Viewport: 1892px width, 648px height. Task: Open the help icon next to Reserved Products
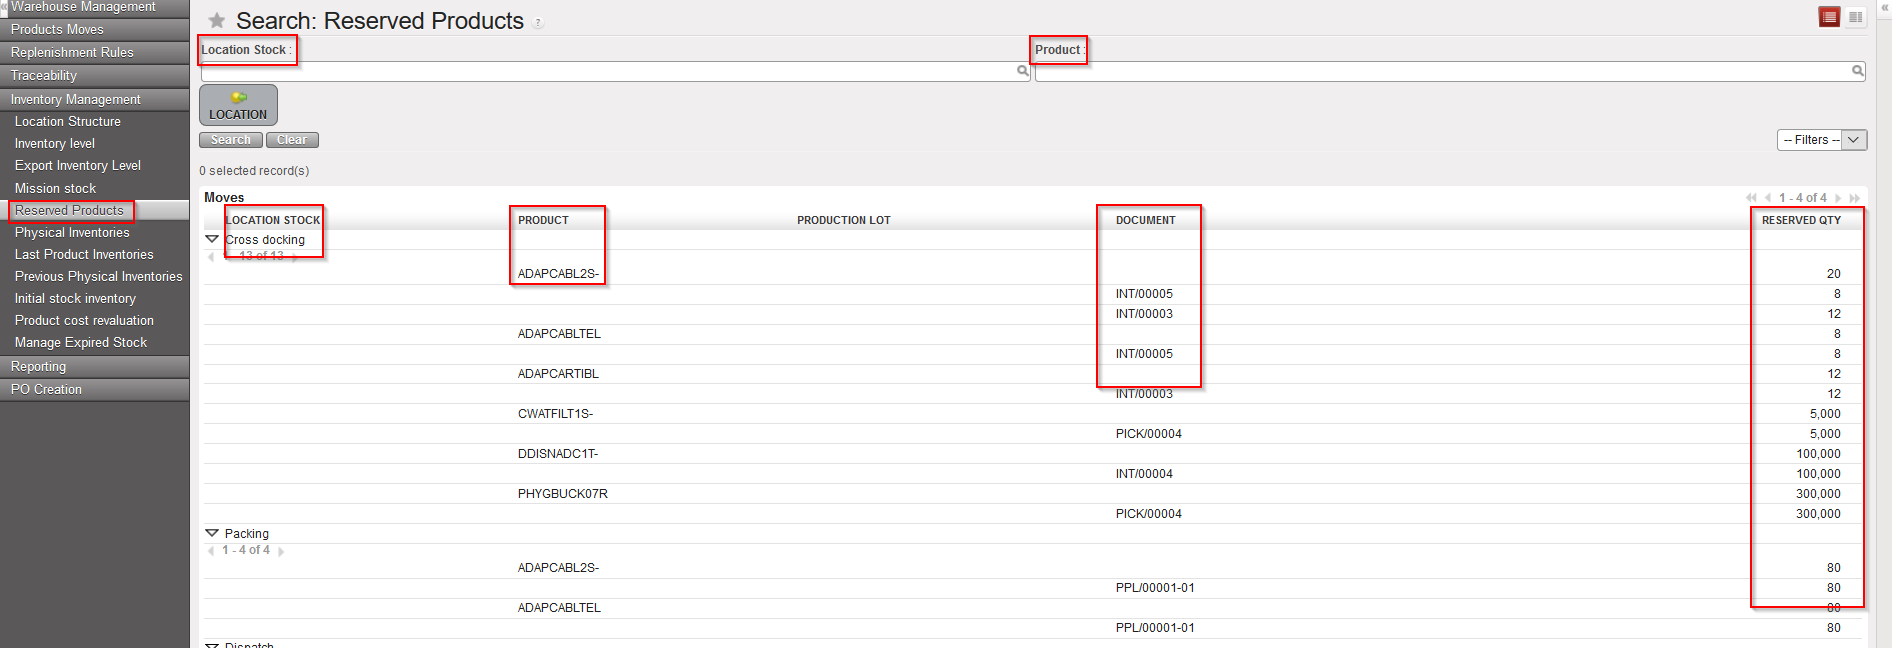pyautogui.click(x=538, y=23)
